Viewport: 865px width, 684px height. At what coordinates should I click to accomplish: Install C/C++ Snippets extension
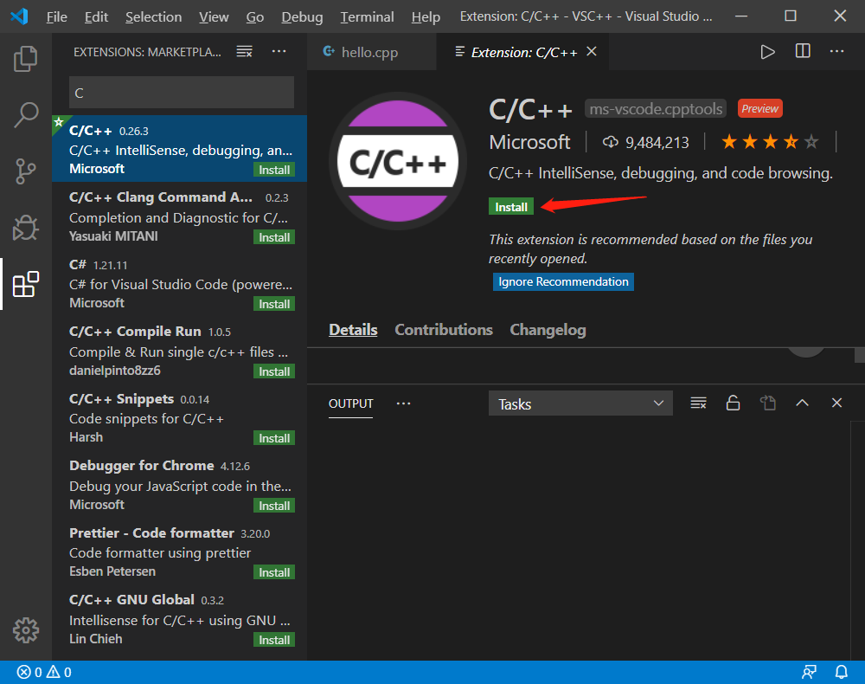click(274, 438)
